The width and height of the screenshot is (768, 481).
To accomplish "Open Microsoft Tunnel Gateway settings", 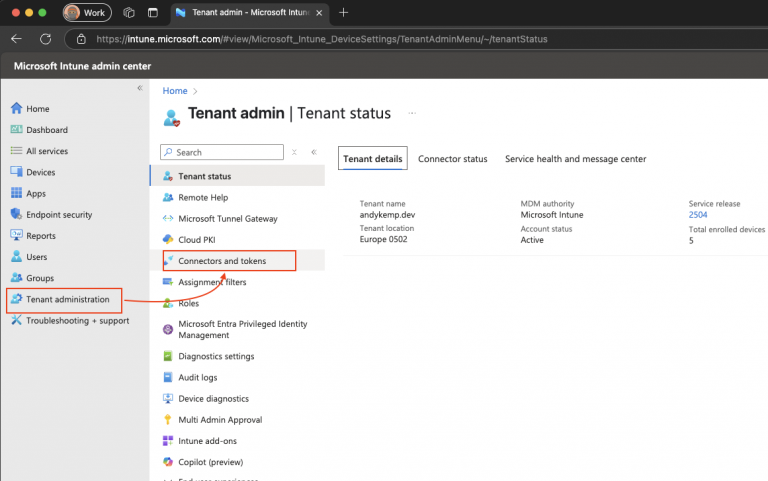I will coord(227,219).
